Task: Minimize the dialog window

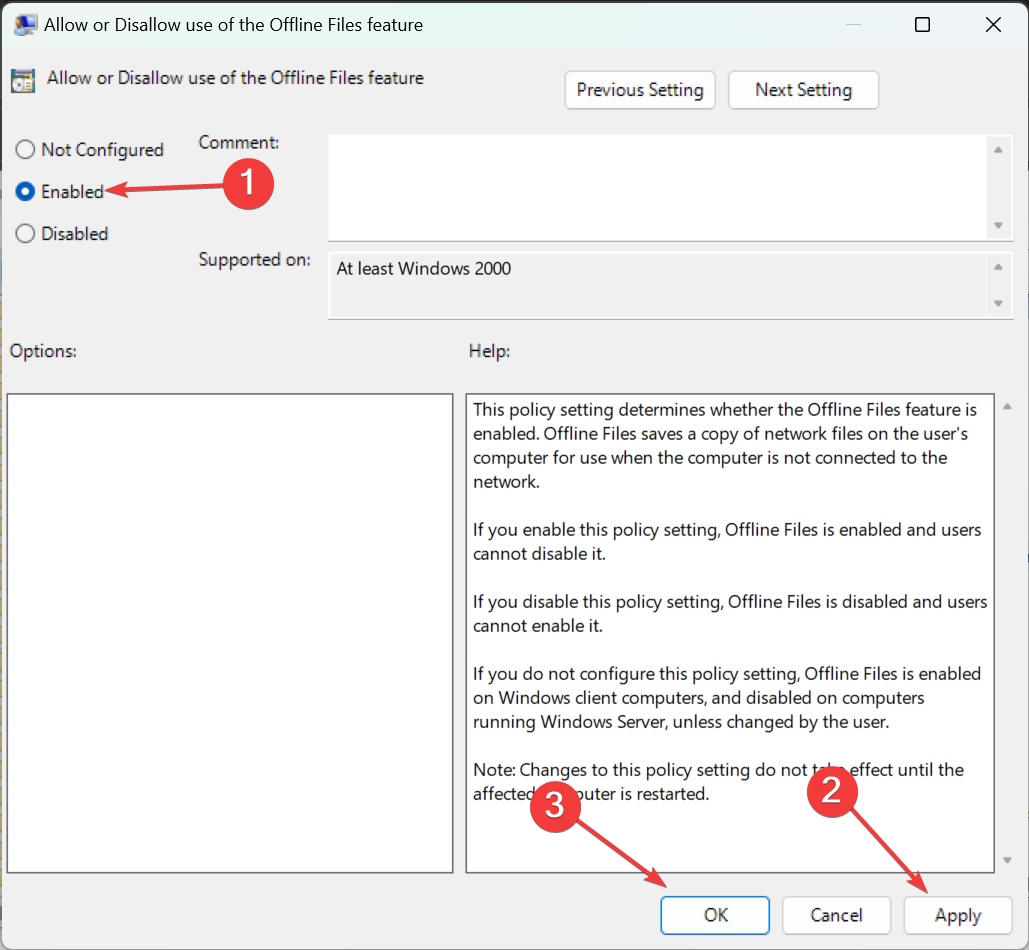Action: pyautogui.click(x=852, y=25)
